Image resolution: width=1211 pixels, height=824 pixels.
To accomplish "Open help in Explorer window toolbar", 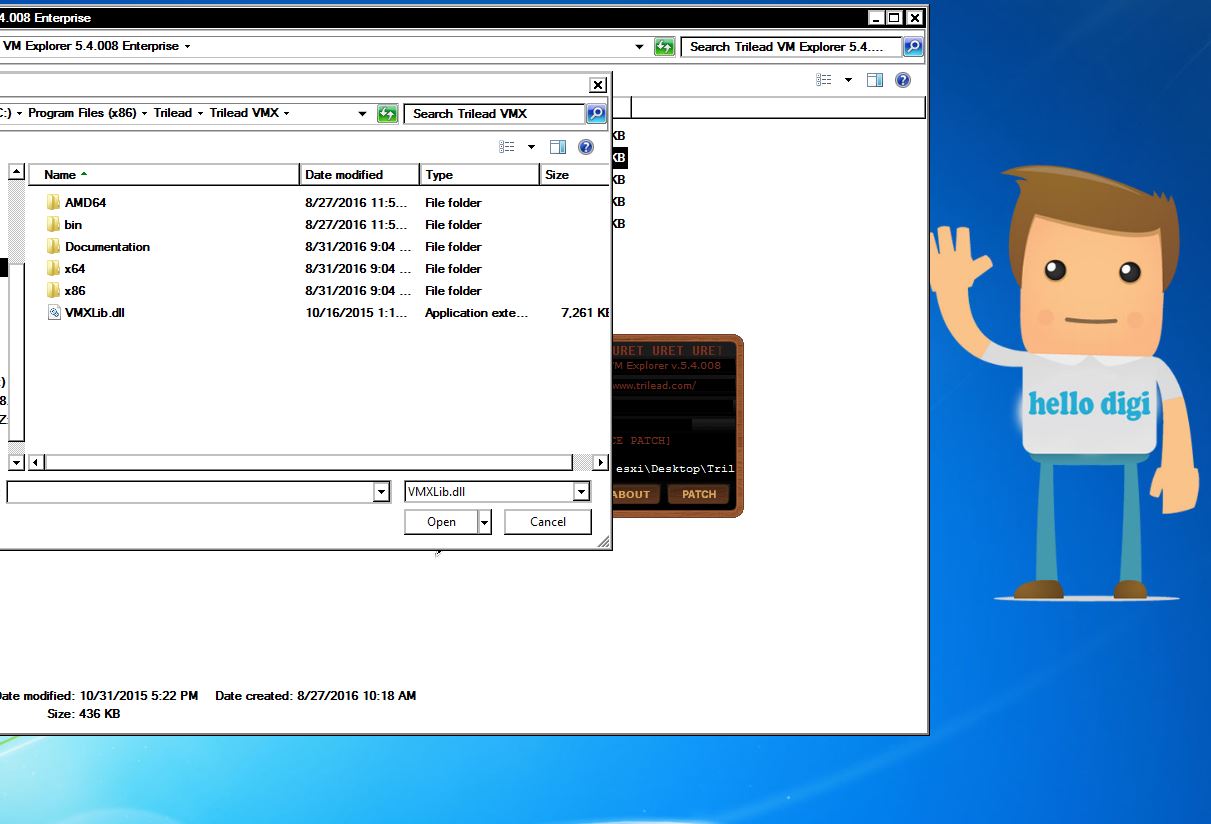I will pos(903,80).
